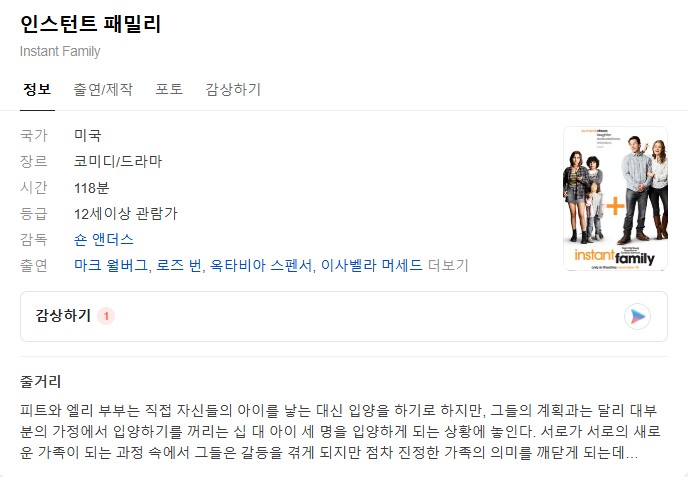Click the Instant Family English subtitle
The image size is (688, 477).
tap(60, 51)
